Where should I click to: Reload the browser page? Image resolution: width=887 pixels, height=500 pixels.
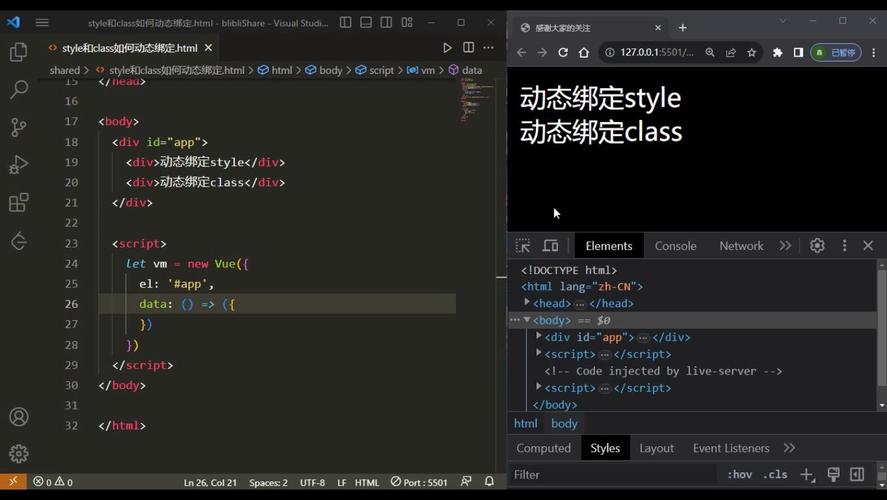pyautogui.click(x=563, y=53)
